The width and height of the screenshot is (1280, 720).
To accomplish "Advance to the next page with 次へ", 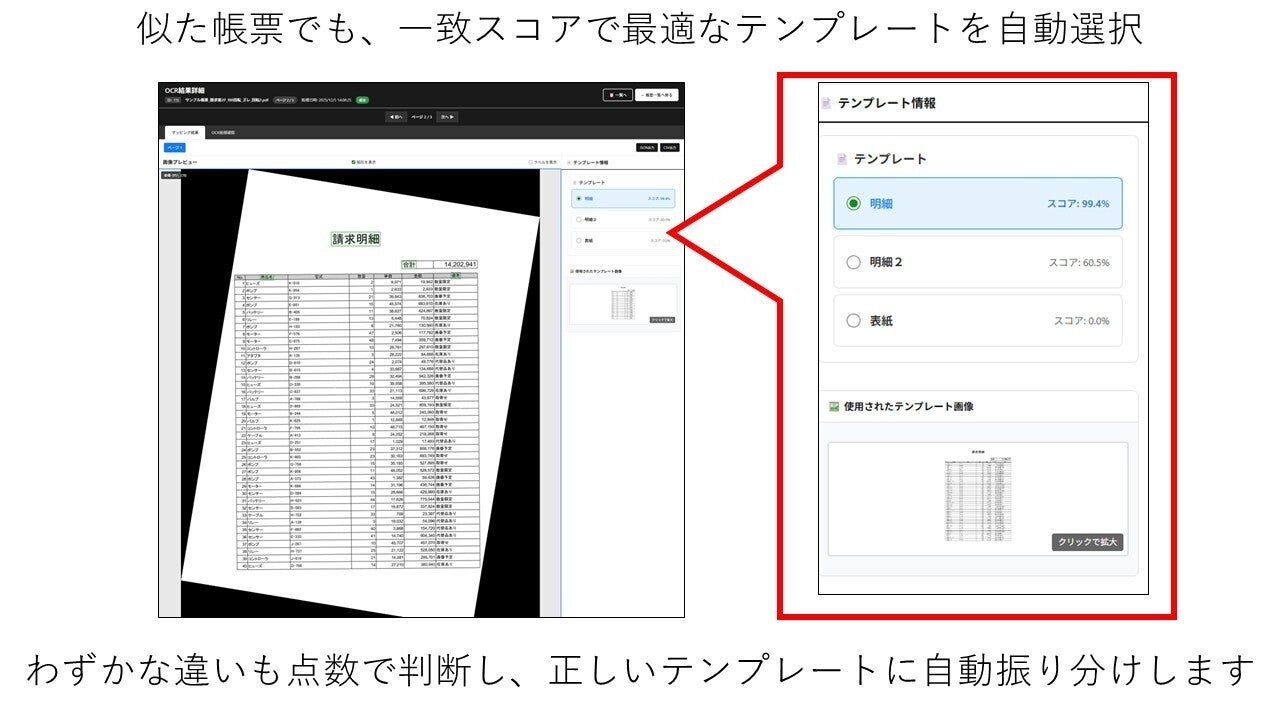I will [446, 117].
